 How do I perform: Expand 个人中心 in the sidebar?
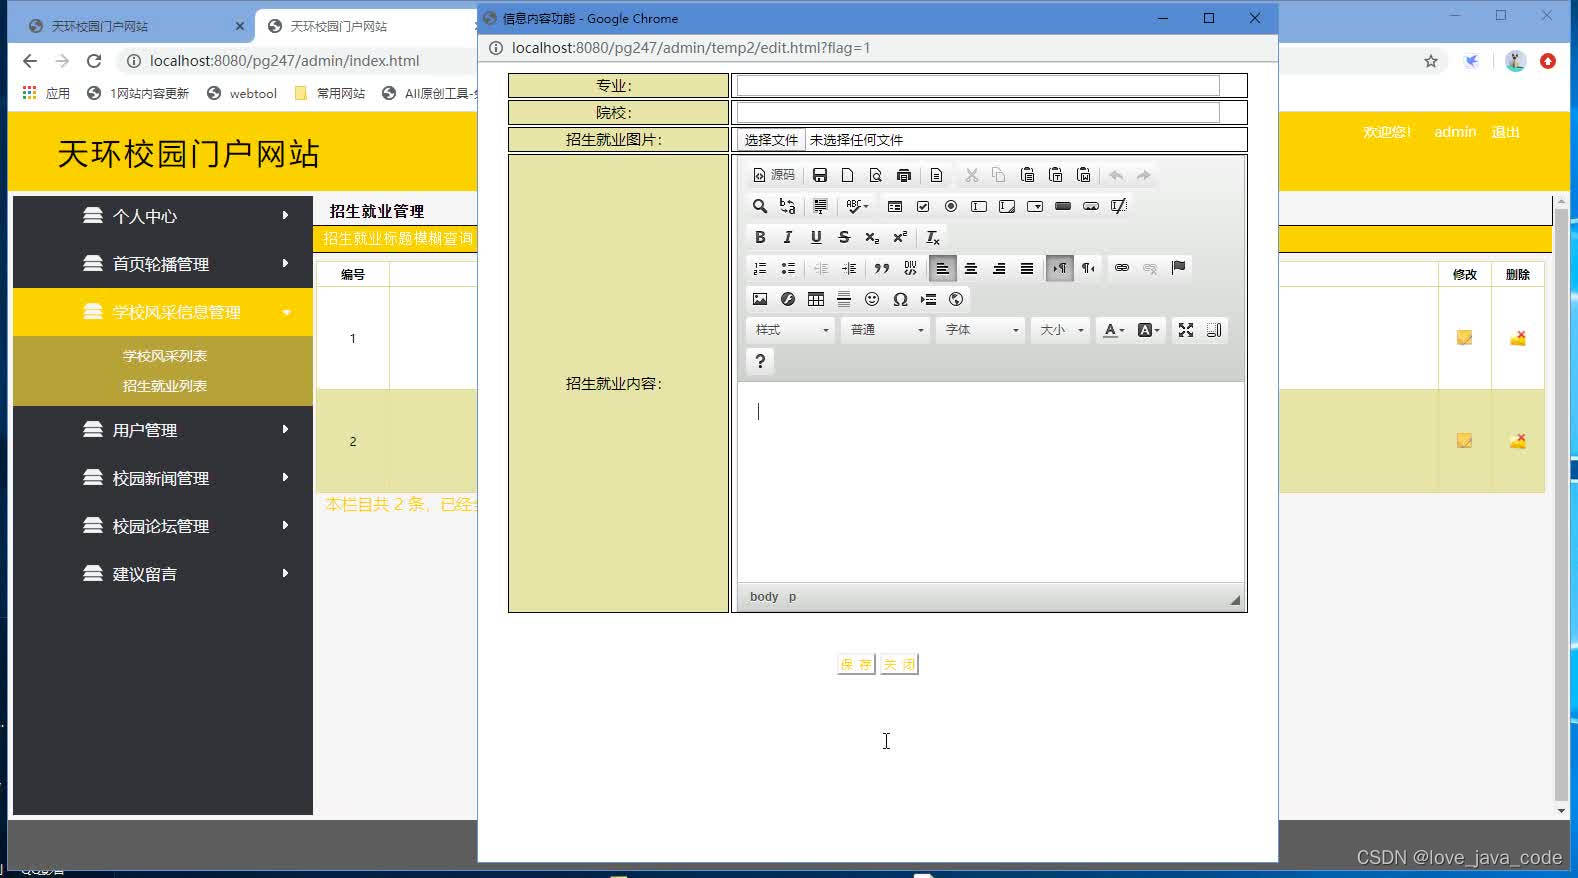click(163, 216)
